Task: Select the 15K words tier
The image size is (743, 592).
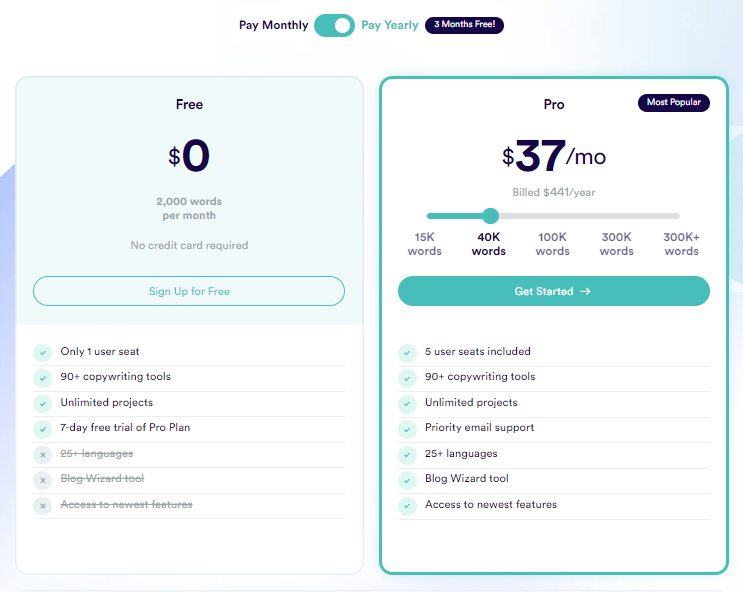Action: coord(425,244)
